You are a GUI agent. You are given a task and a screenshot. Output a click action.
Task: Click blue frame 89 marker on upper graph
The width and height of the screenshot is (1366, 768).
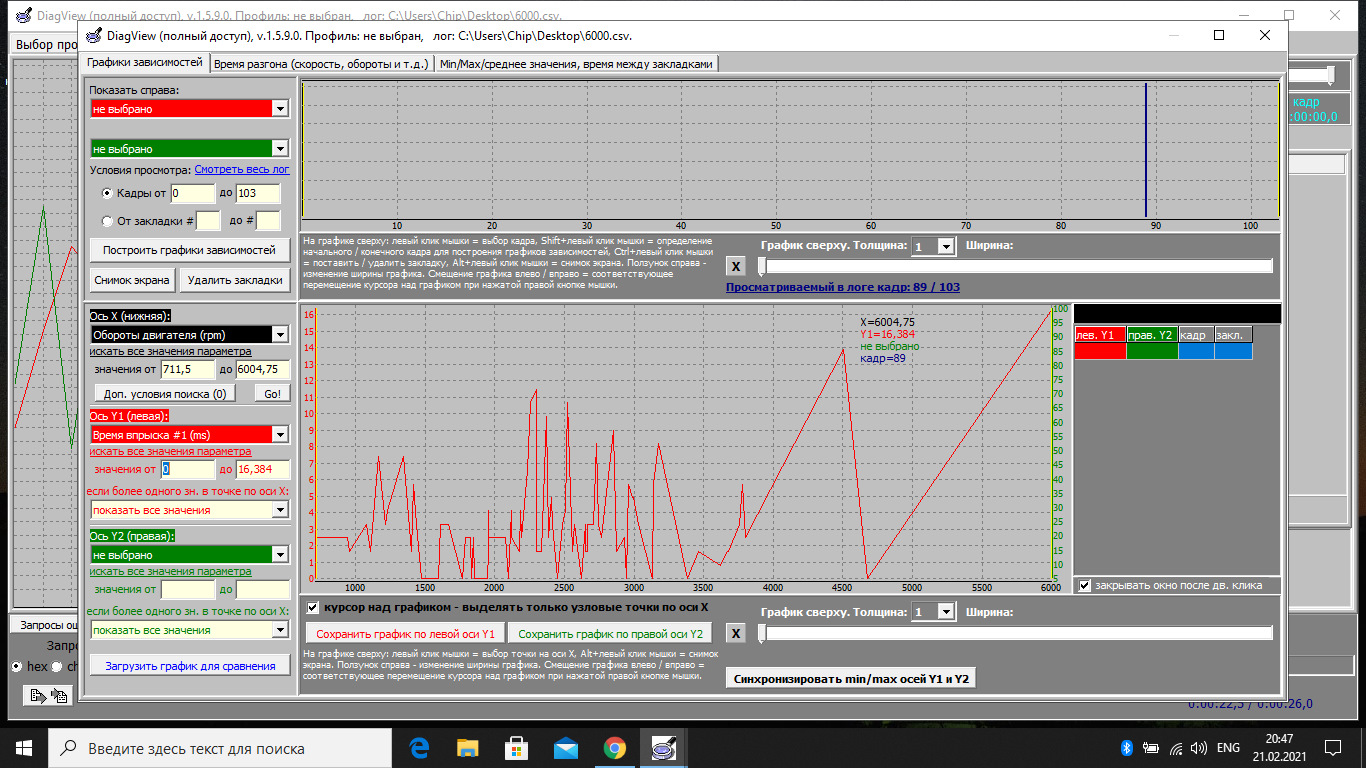coord(1146,150)
